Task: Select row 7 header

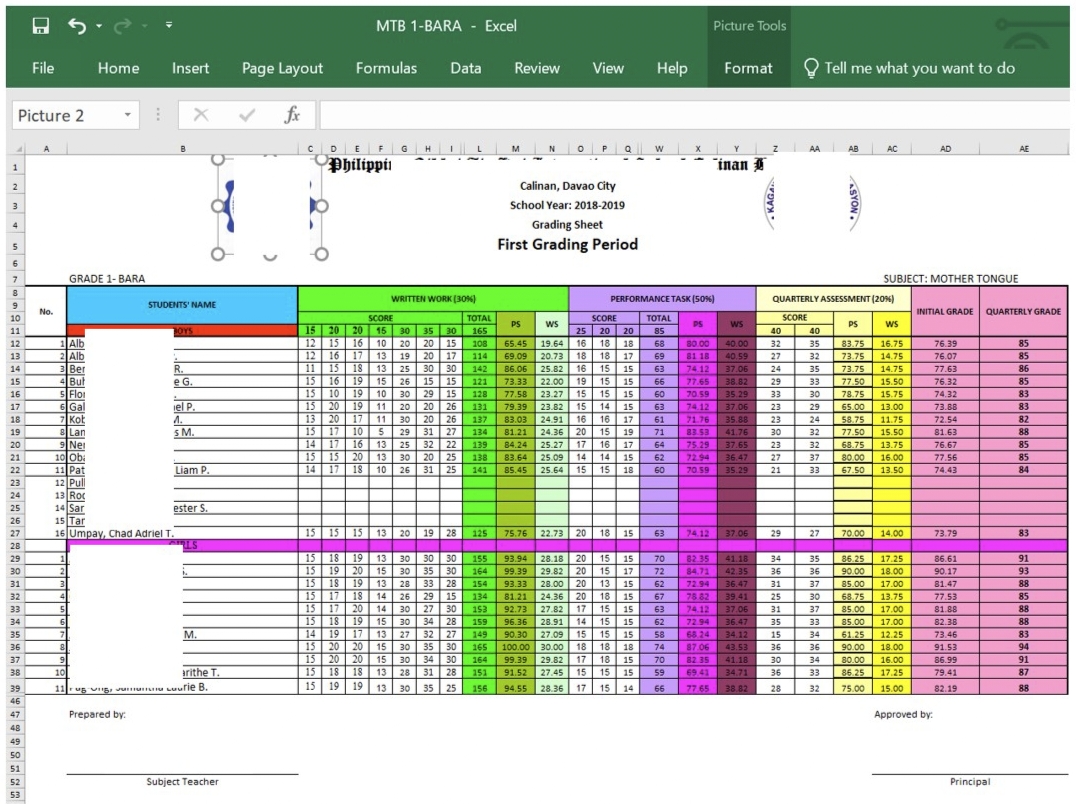Action: (x=15, y=279)
